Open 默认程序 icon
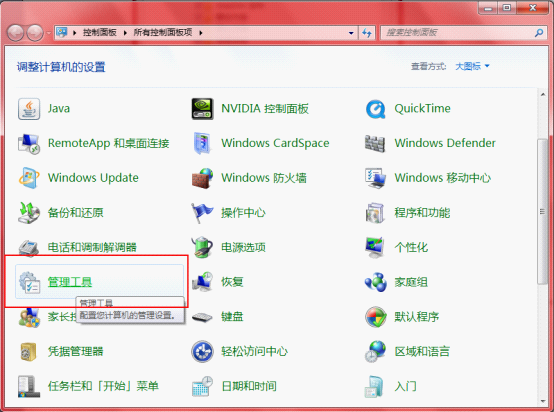Screen dimensions: 554x412 375,317
